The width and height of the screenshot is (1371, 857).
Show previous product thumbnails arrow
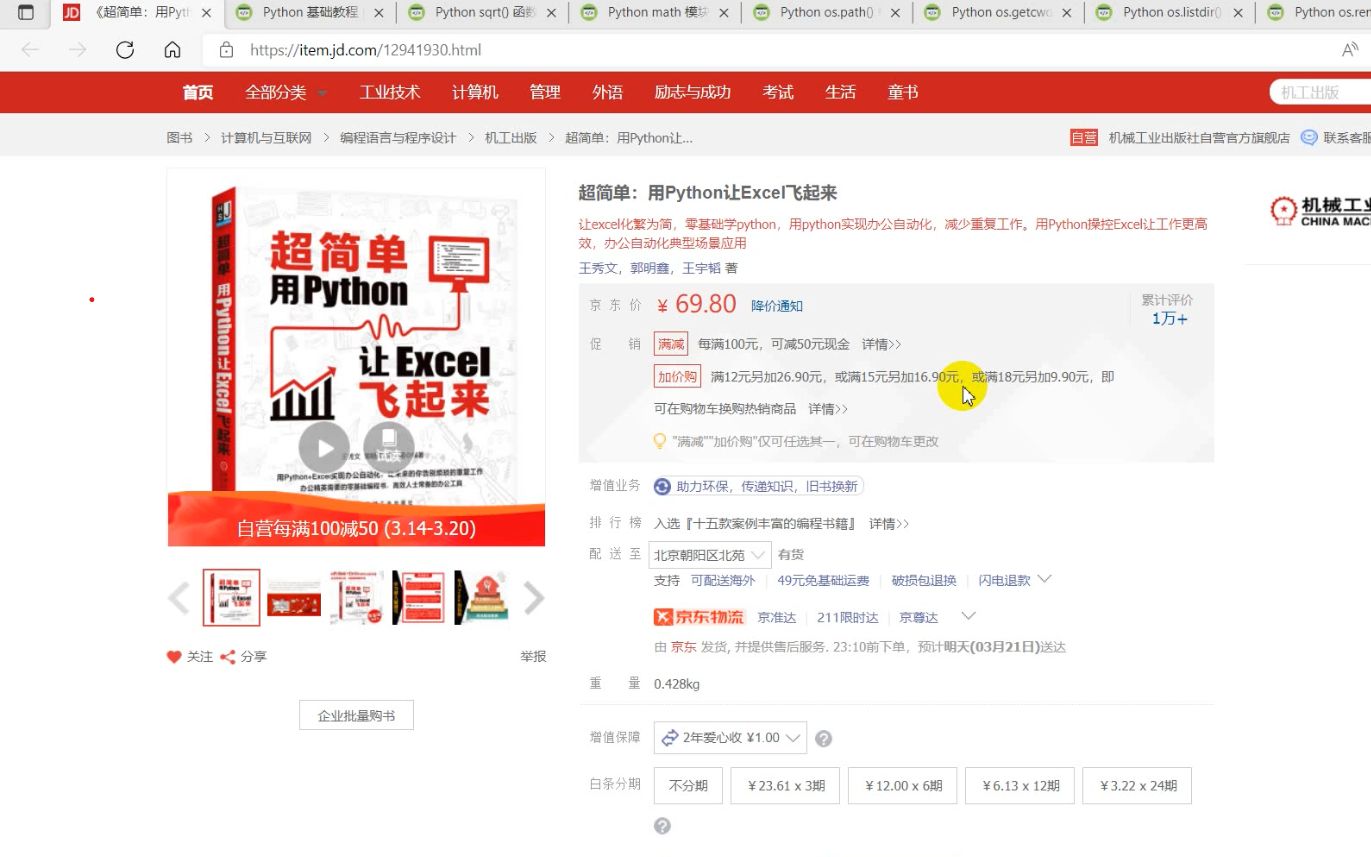(x=179, y=598)
